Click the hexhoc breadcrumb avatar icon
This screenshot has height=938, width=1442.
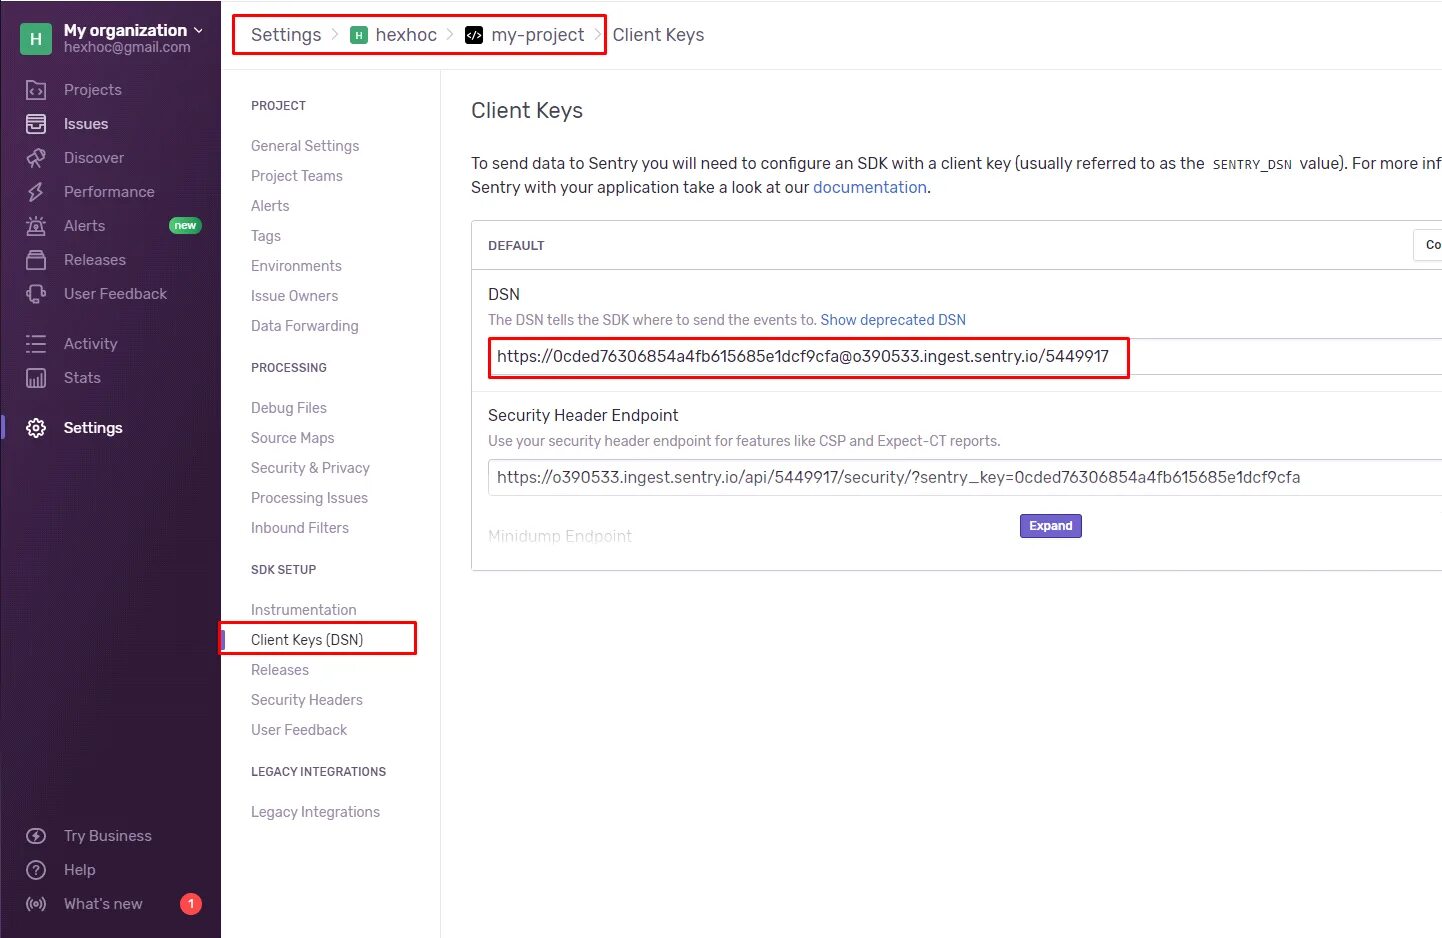pyautogui.click(x=359, y=35)
